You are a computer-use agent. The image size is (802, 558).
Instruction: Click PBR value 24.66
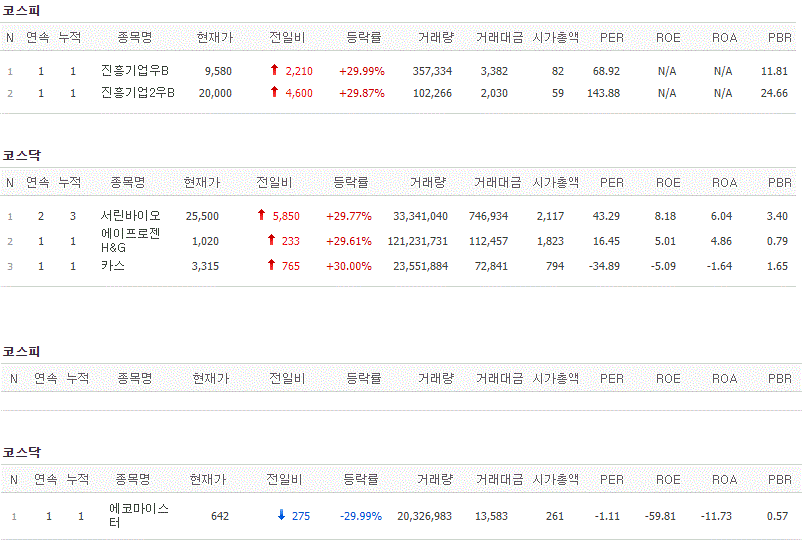[x=774, y=93]
